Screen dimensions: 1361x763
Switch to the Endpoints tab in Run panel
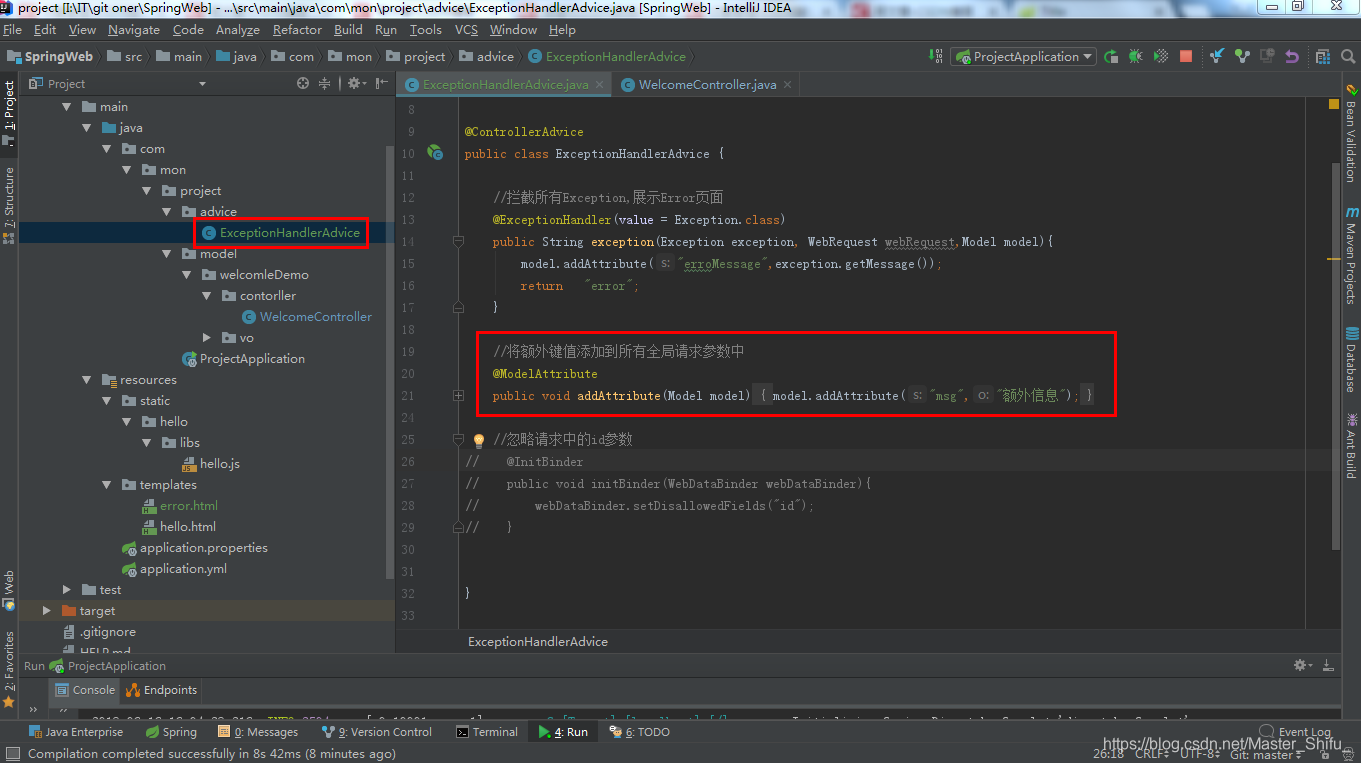point(161,690)
